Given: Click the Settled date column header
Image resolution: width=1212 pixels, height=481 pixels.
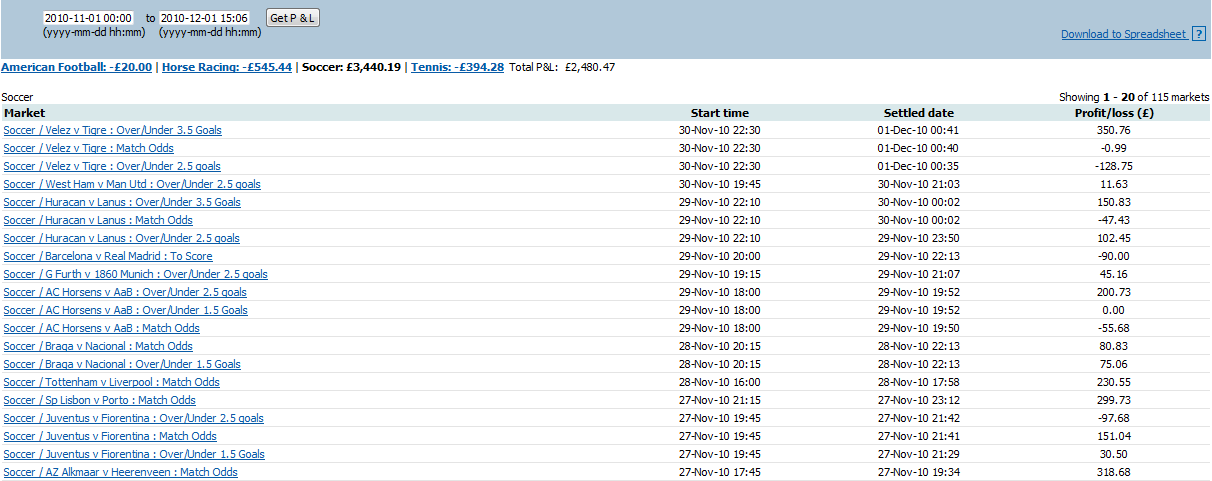Looking at the screenshot, I should (919, 113).
